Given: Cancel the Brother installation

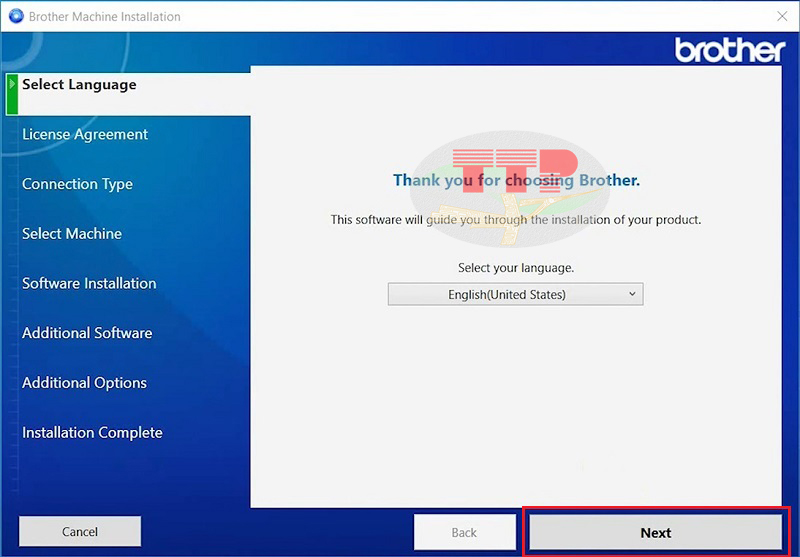Looking at the screenshot, I should point(80,531).
